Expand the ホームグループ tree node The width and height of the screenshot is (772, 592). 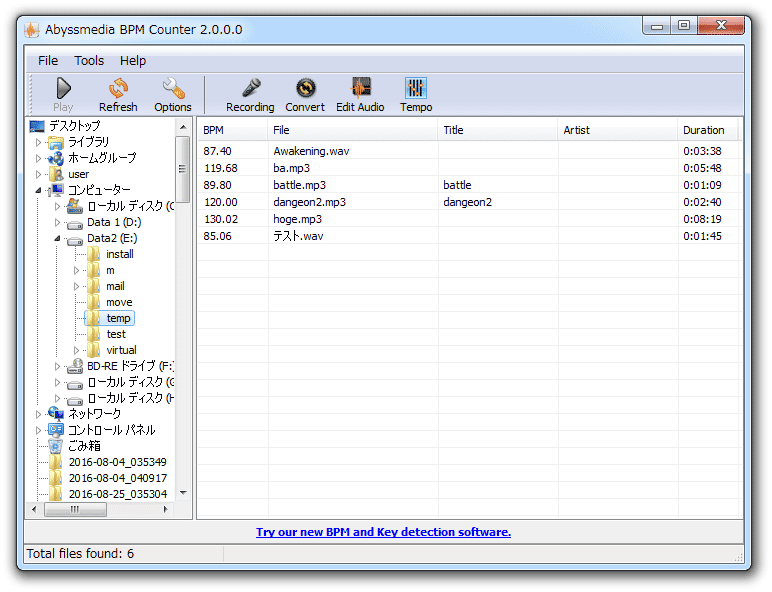38,159
